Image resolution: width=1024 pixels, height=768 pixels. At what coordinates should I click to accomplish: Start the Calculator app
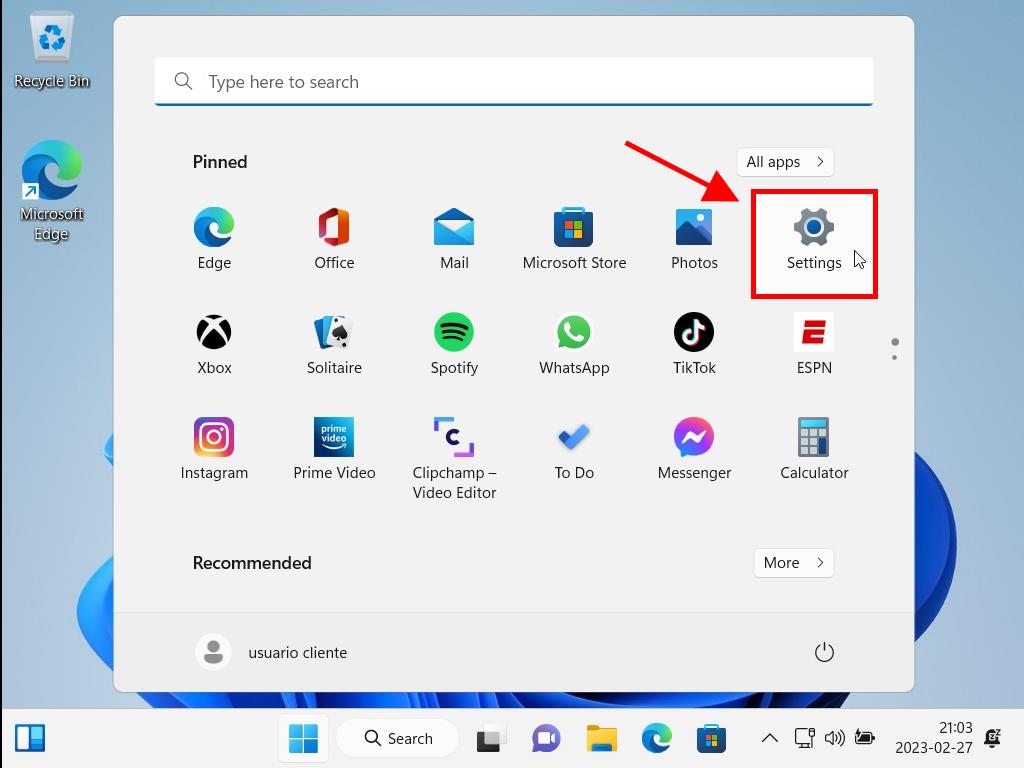coord(814,448)
